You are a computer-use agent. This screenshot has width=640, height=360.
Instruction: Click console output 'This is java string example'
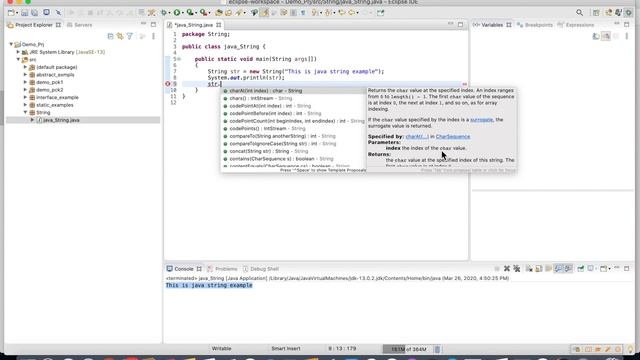tap(209, 285)
